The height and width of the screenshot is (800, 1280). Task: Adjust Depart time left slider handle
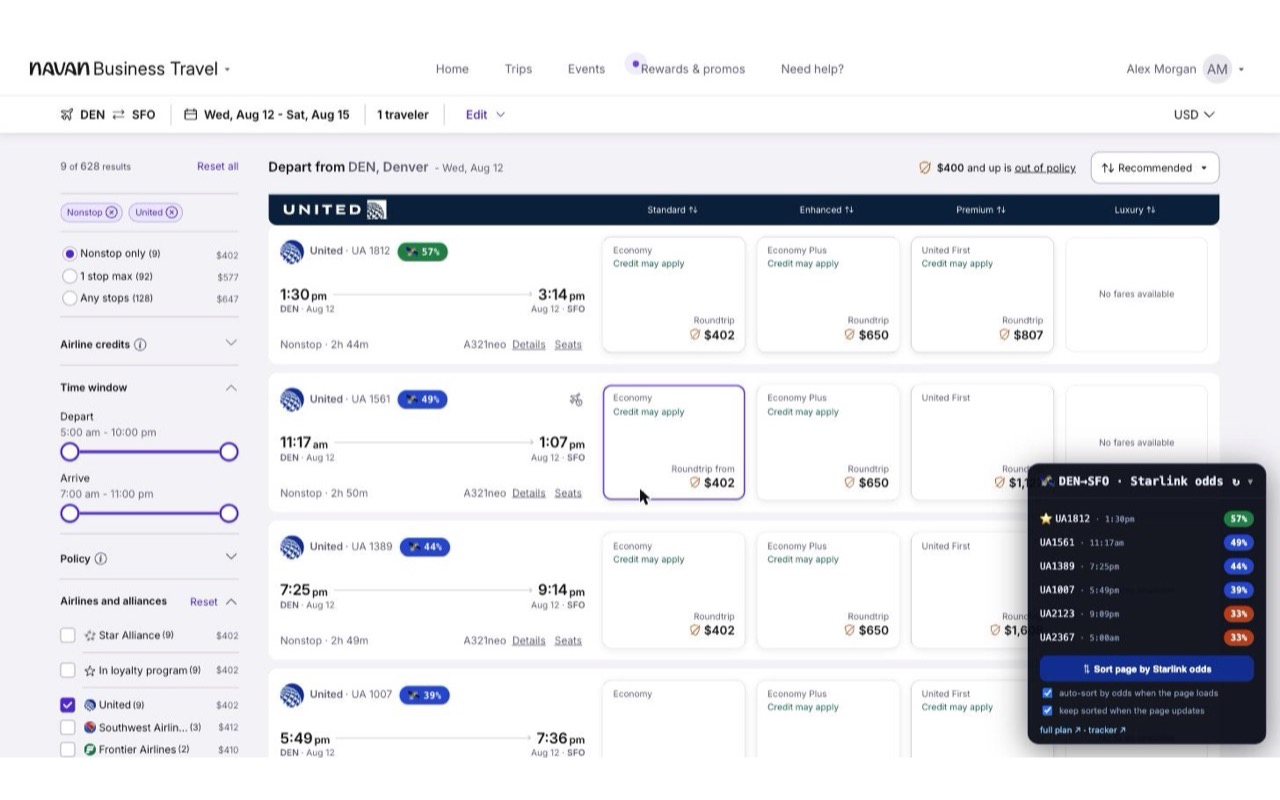tap(70, 452)
